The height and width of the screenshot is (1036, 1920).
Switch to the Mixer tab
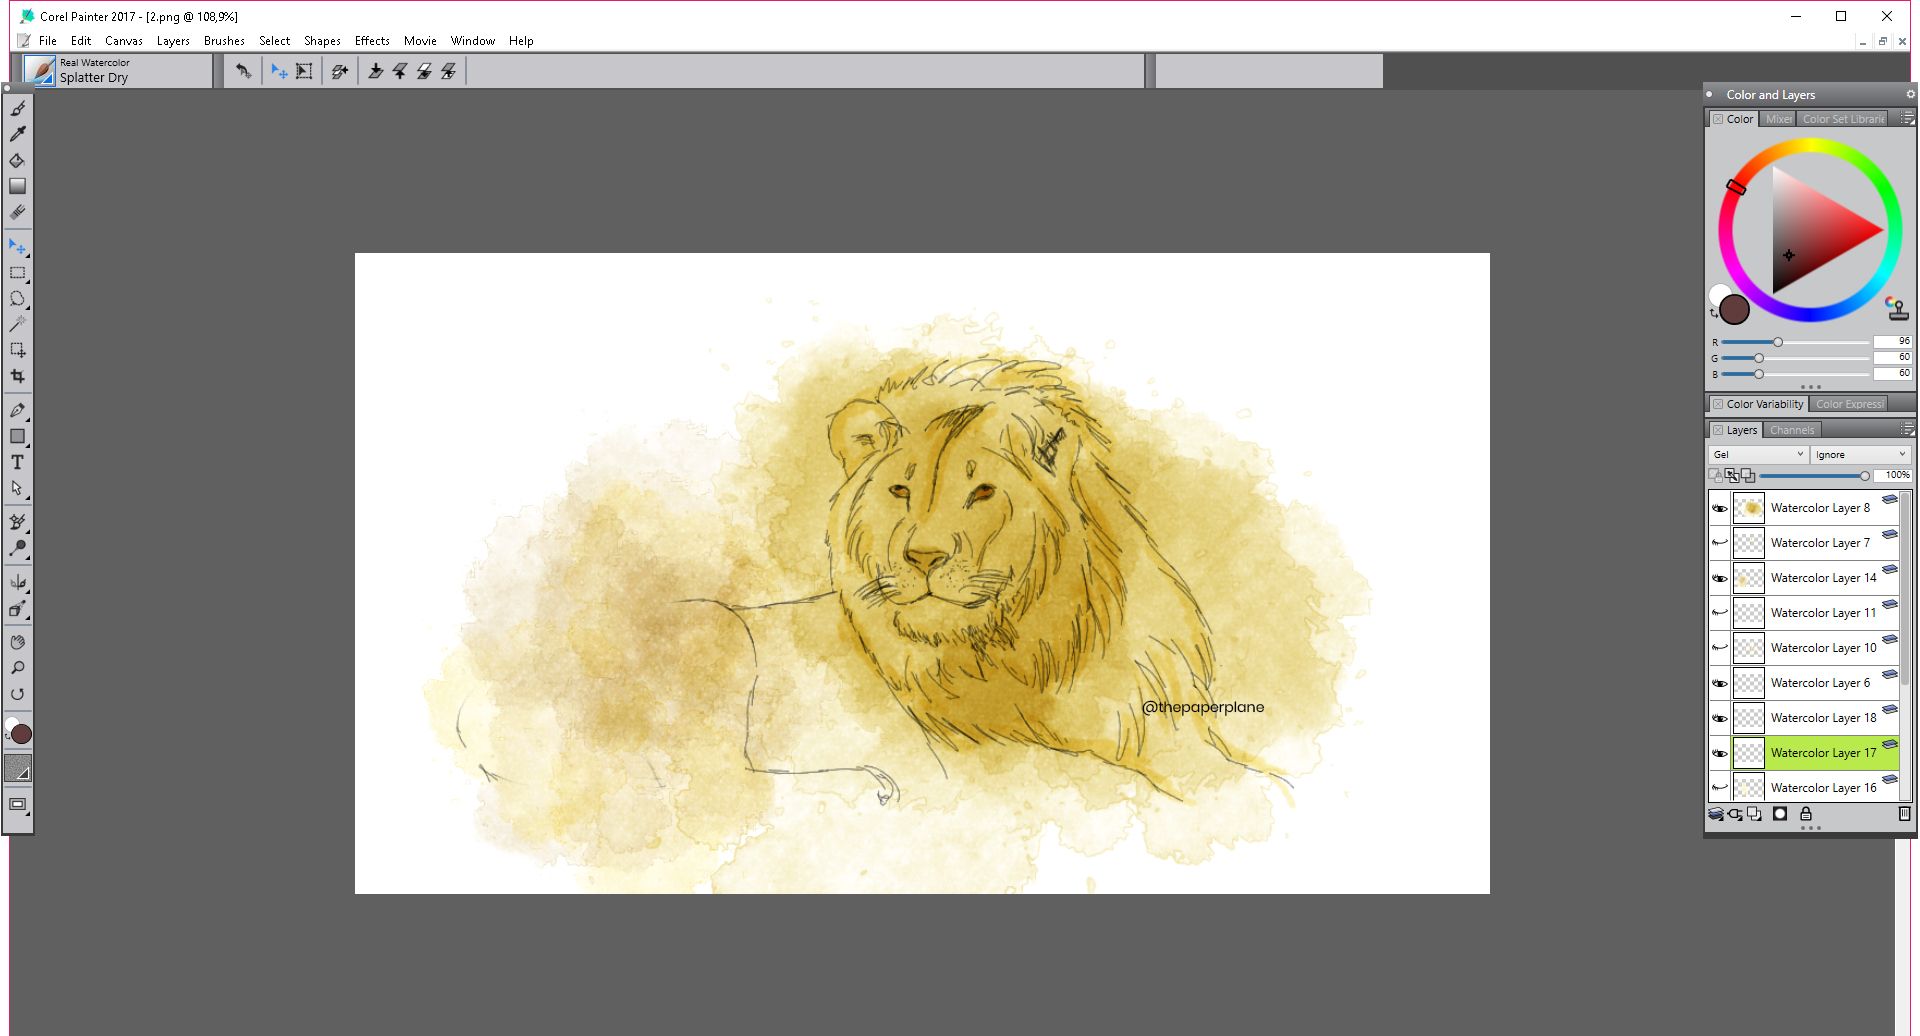click(1778, 119)
